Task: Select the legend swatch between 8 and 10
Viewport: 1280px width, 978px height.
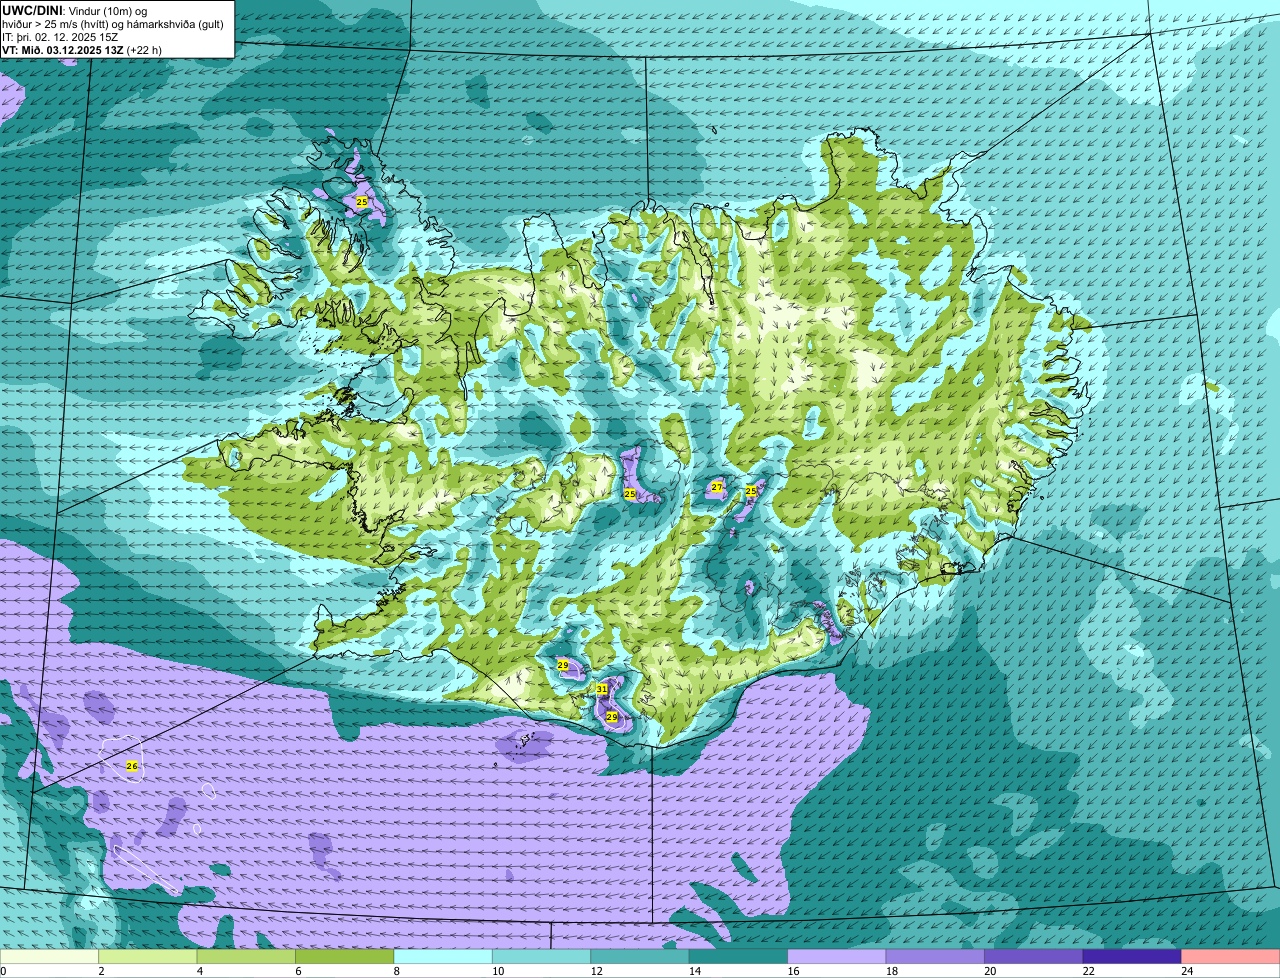Action: click(443, 957)
